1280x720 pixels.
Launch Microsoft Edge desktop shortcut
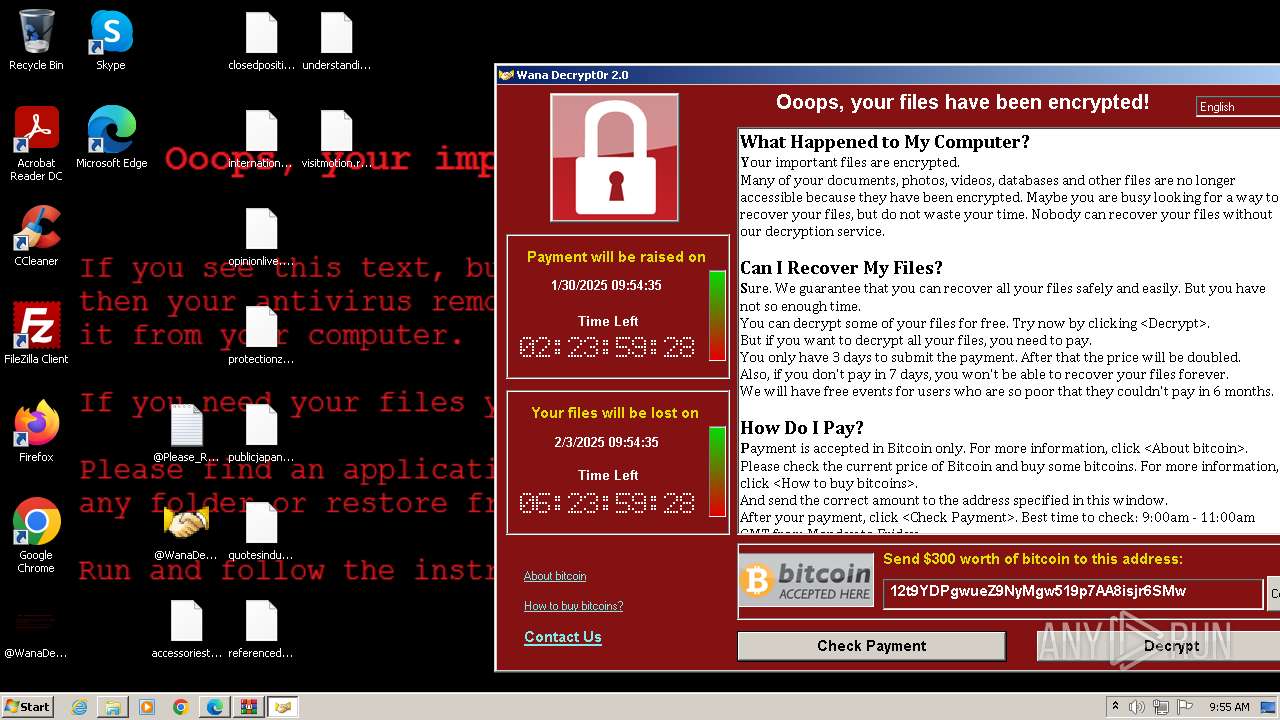(111, 138)
